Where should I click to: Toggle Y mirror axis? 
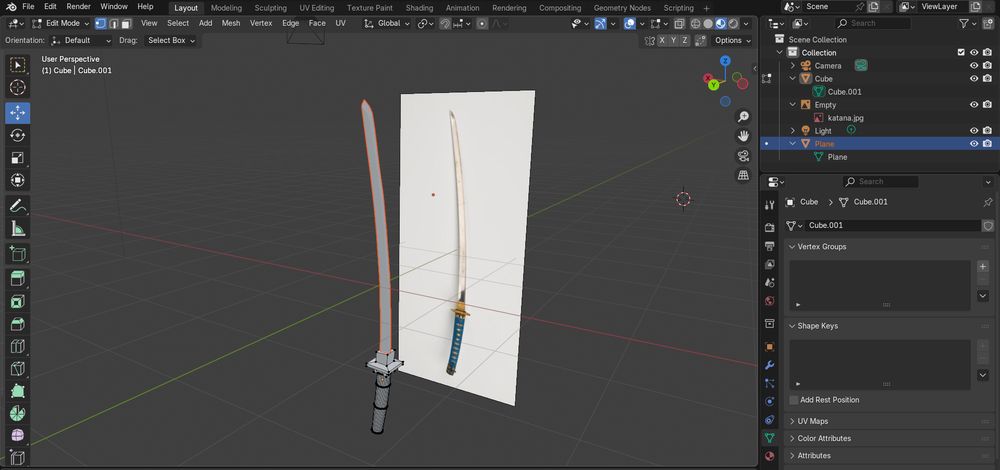click(674, 40)
